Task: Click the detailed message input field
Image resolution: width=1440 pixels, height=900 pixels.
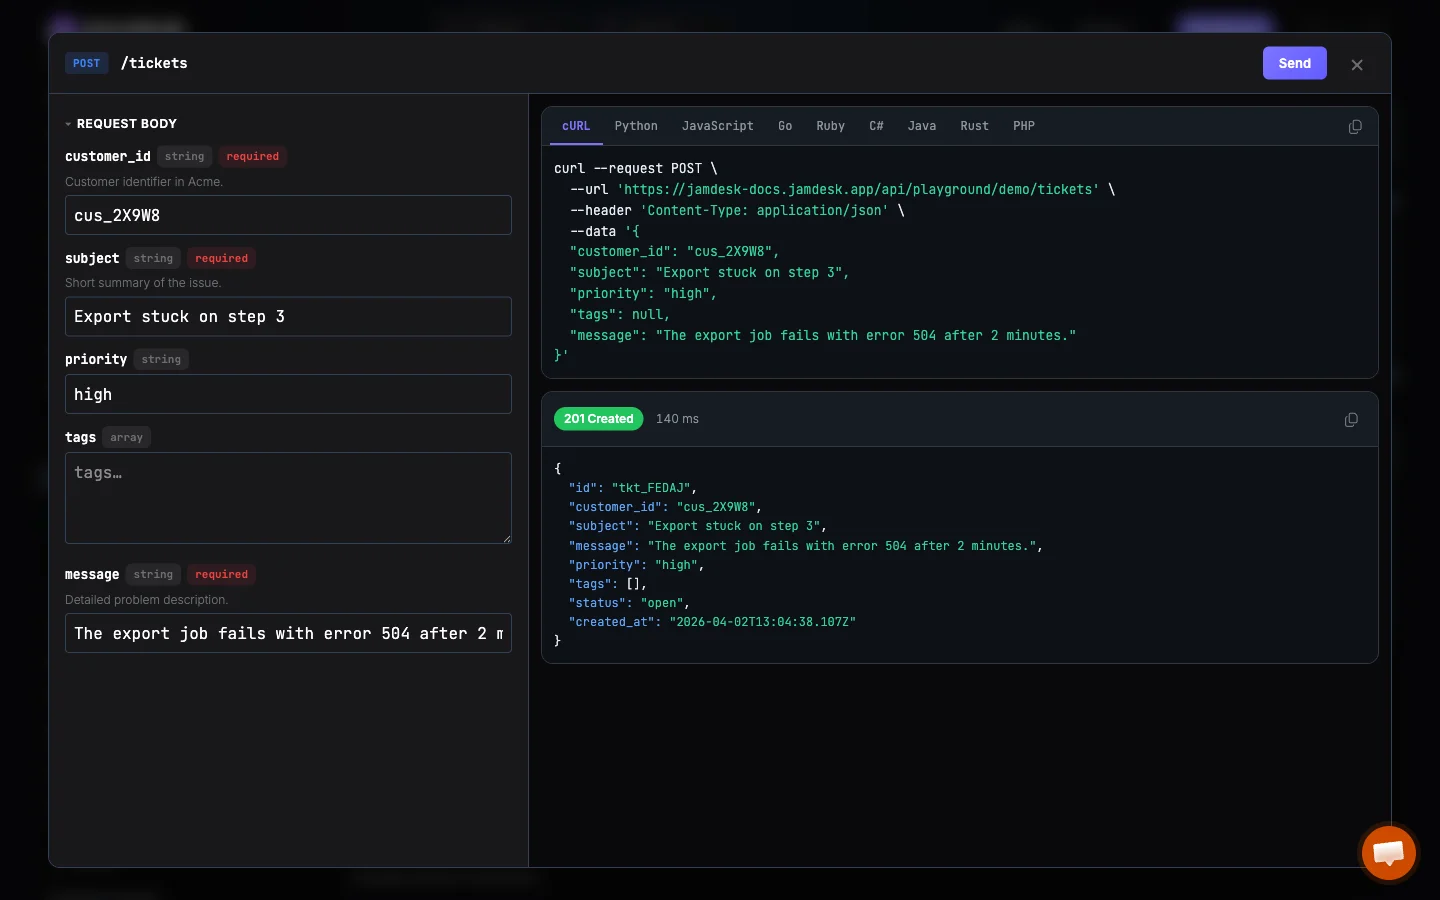Action: [288, 633]
